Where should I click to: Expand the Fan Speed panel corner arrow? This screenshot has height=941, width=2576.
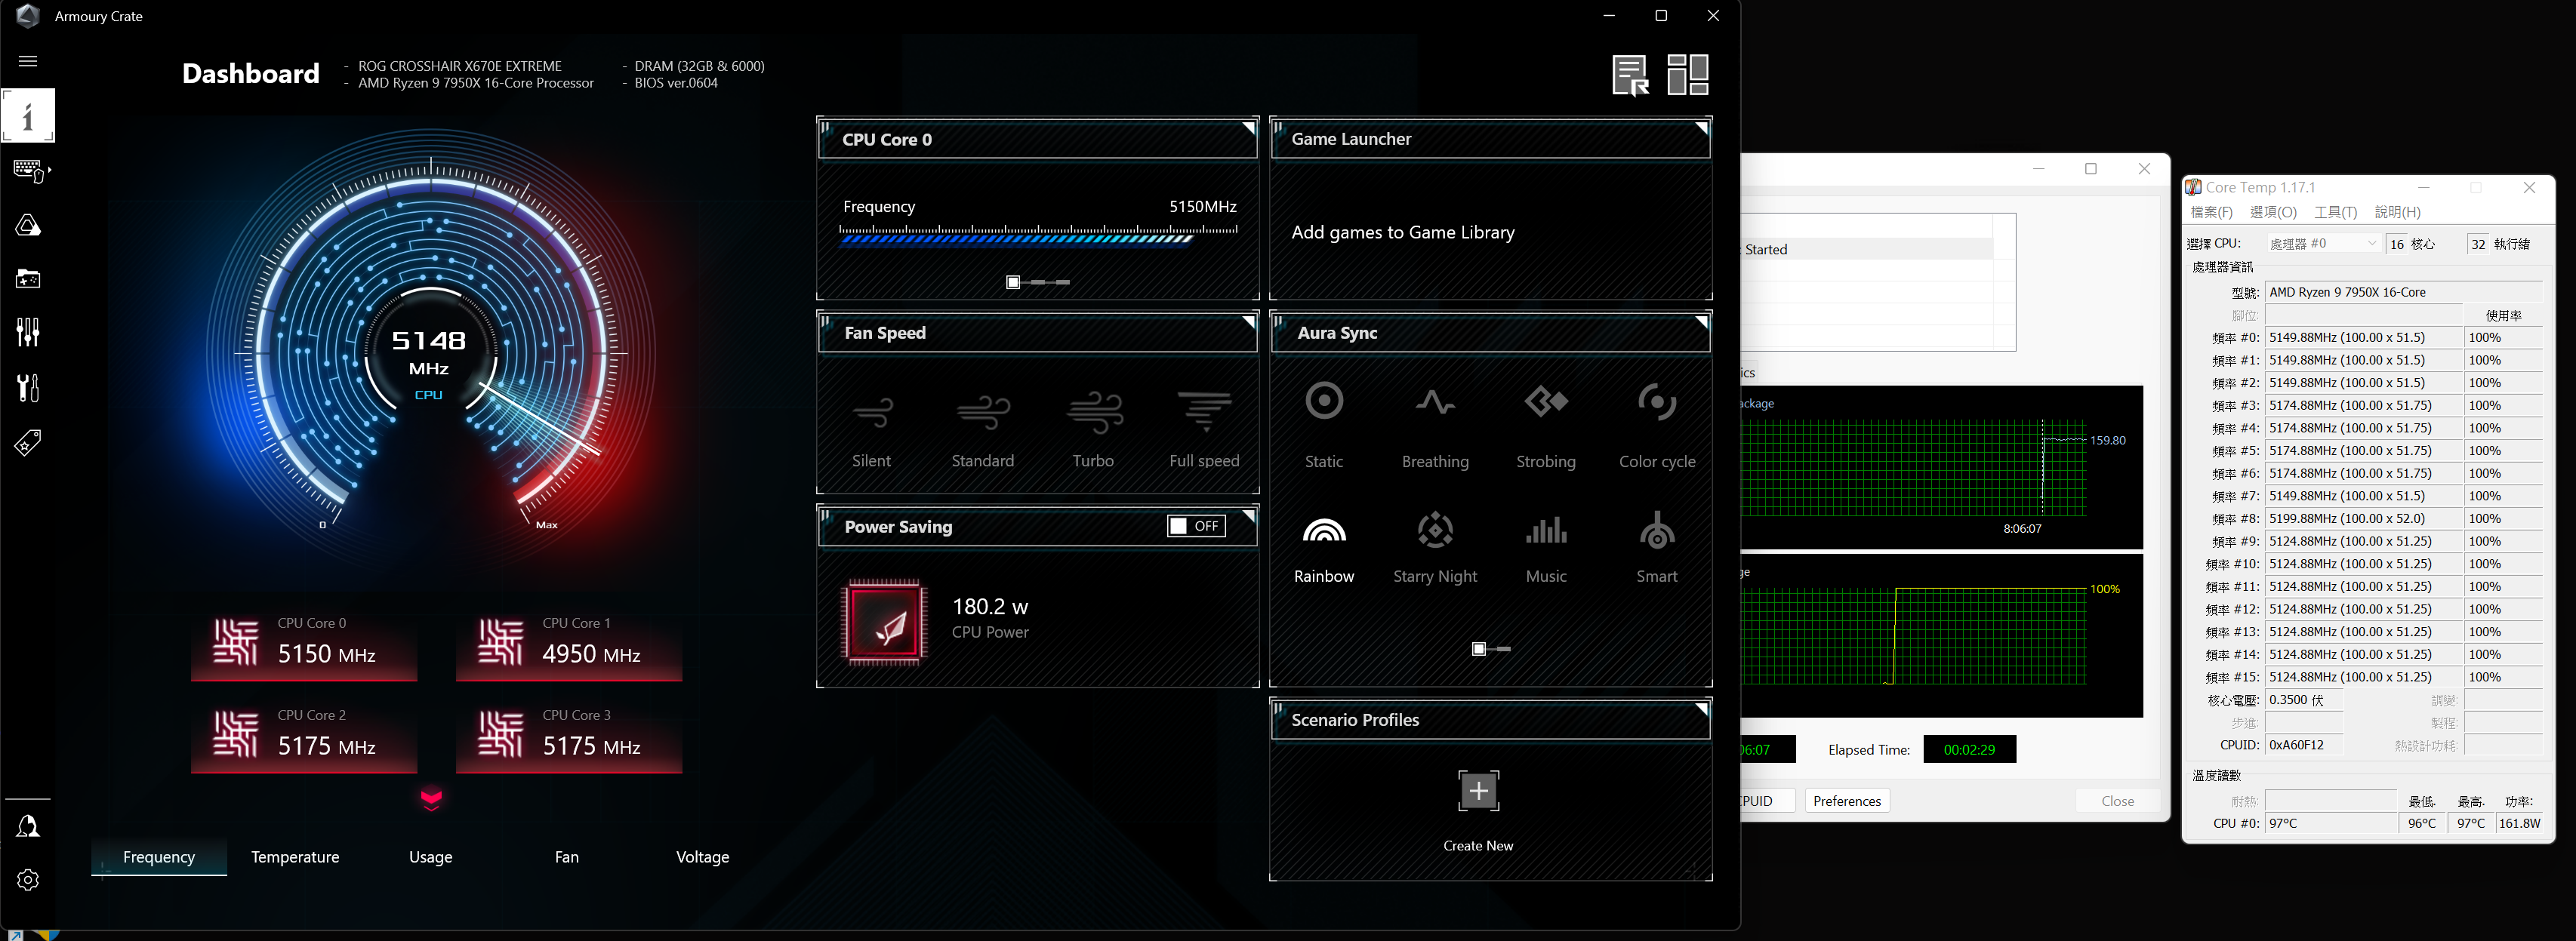point(1248,322)
